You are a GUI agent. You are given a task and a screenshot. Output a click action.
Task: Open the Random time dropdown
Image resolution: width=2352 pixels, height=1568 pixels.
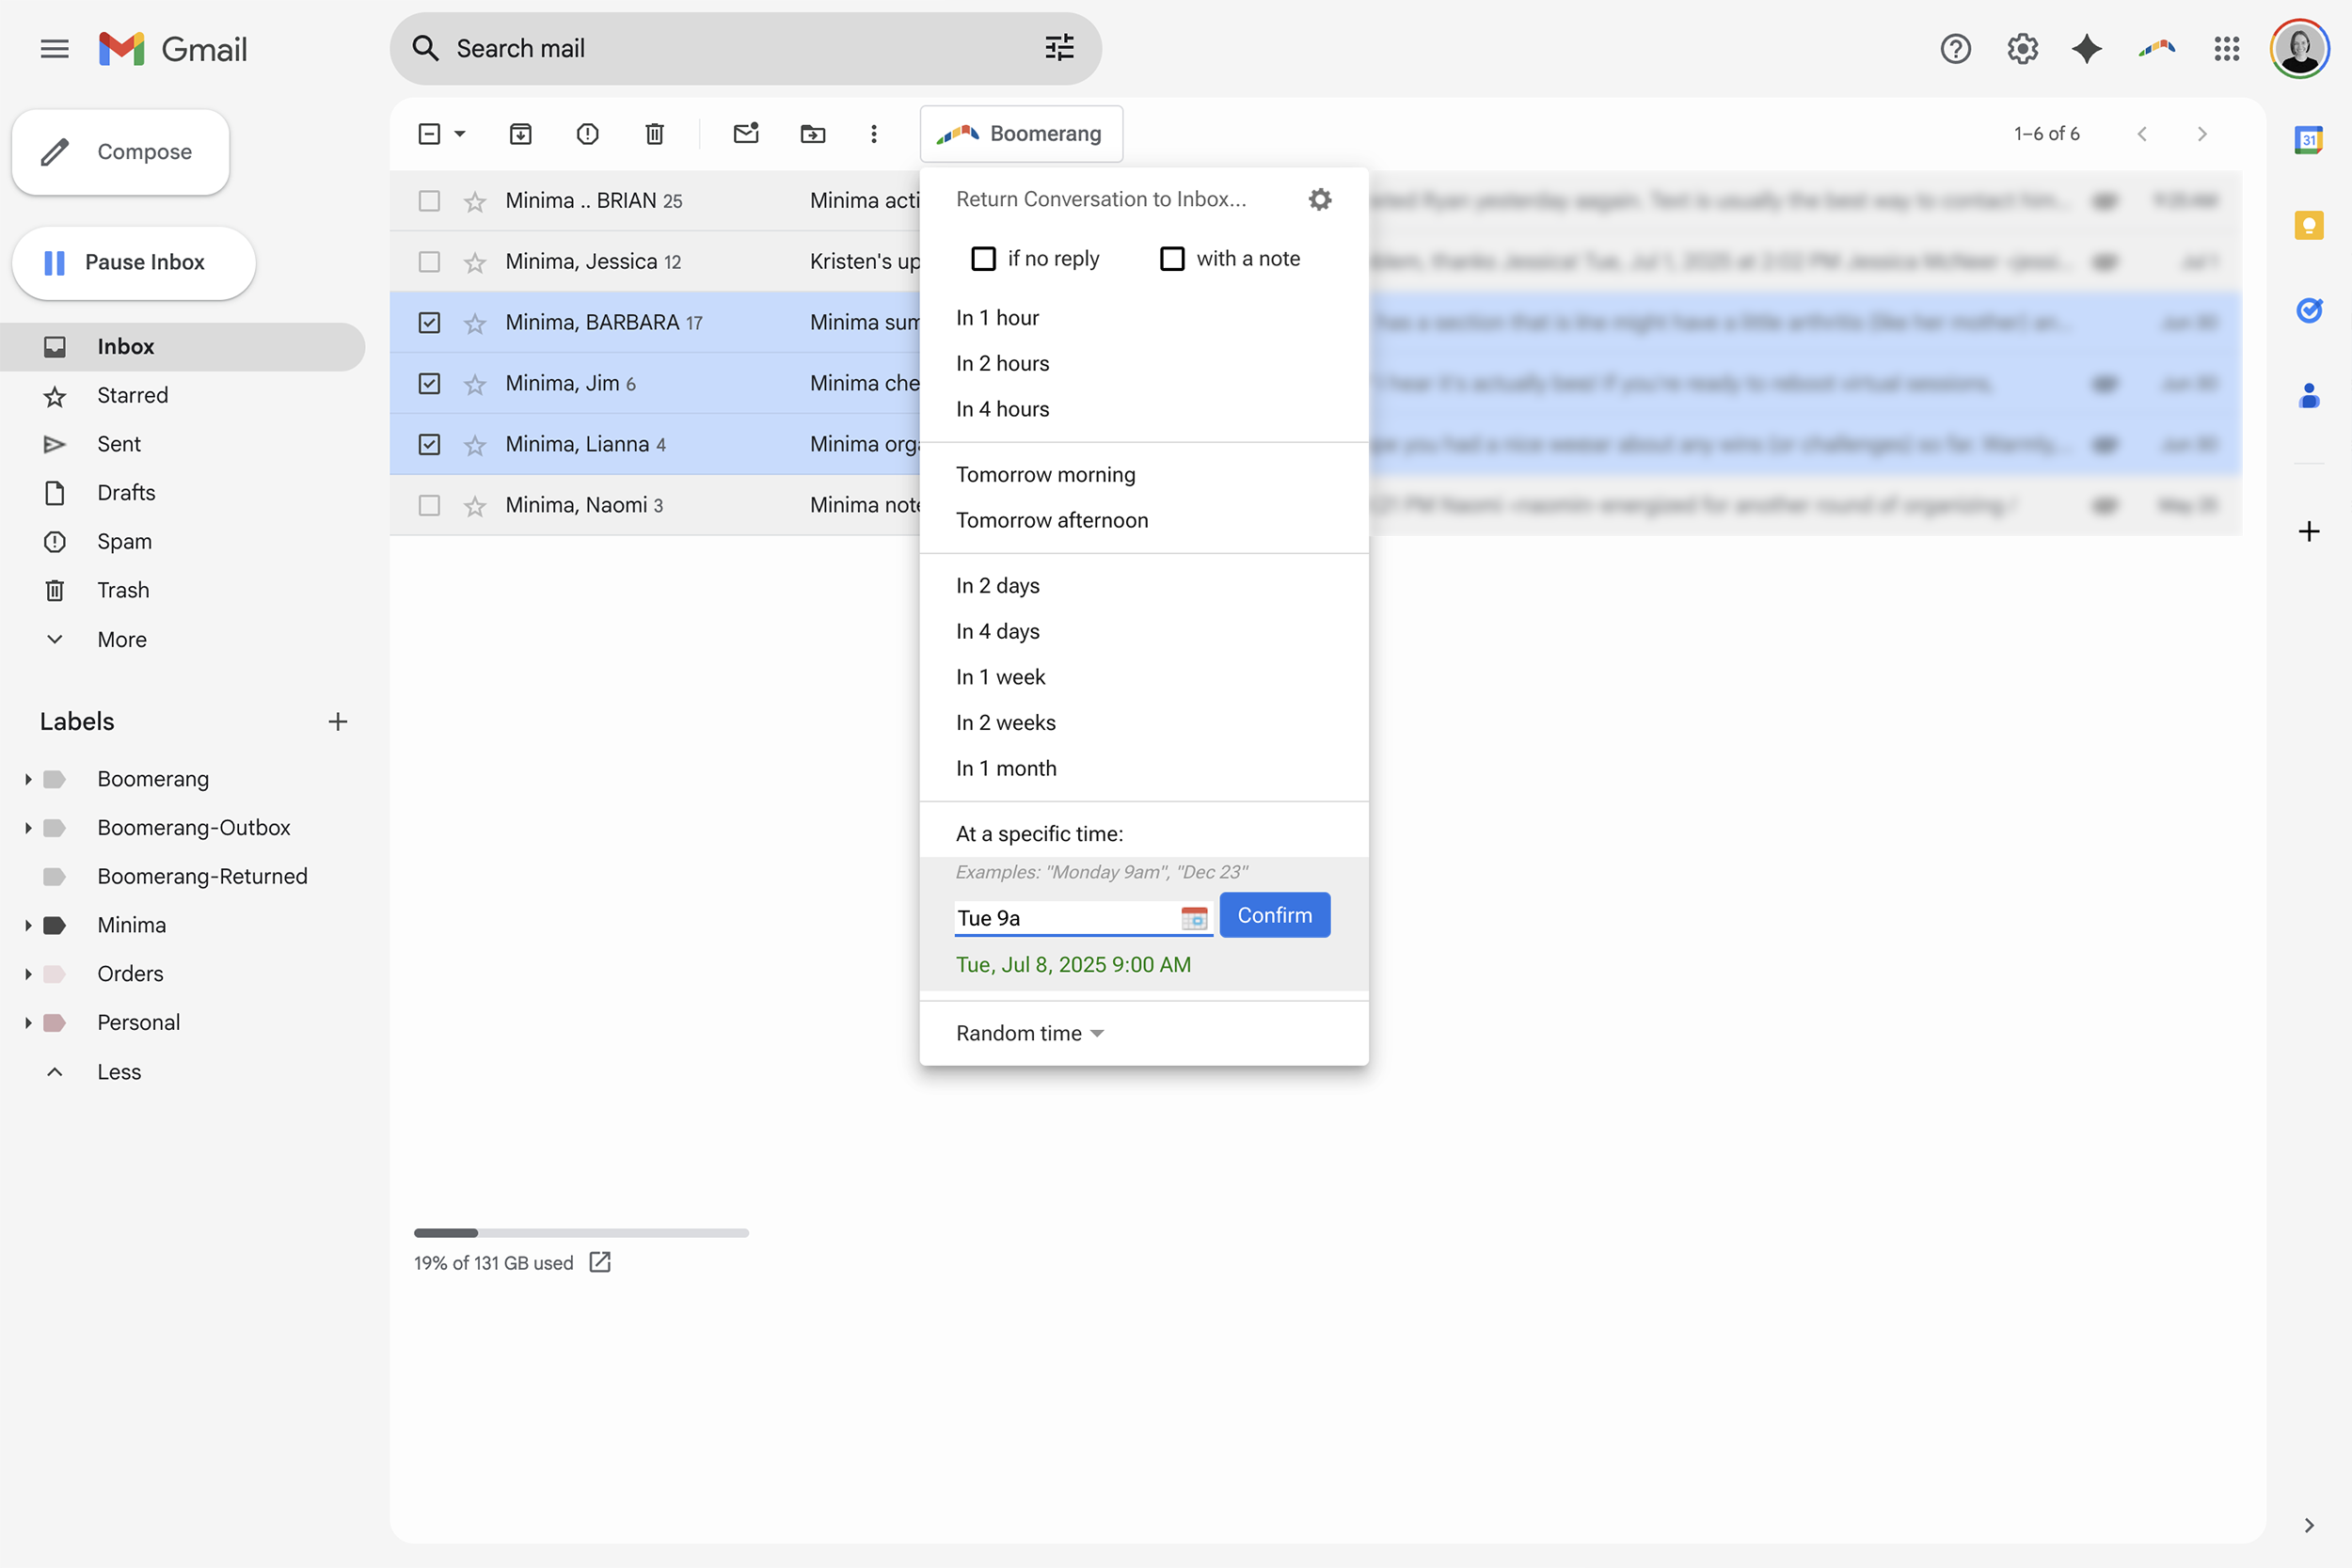(1029, 1033)
